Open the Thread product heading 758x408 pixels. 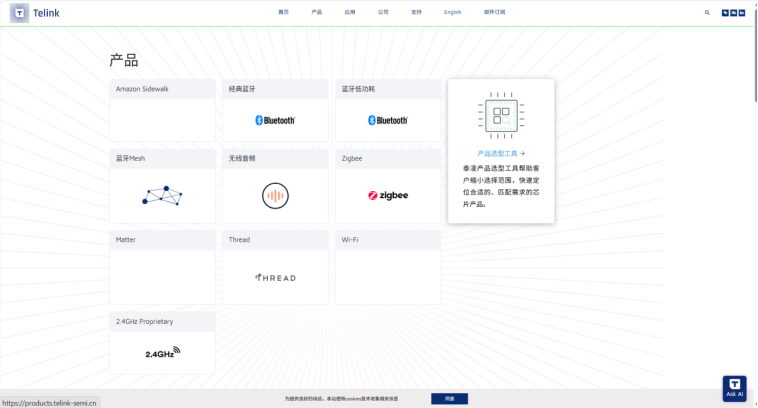[x=239, y=240]
